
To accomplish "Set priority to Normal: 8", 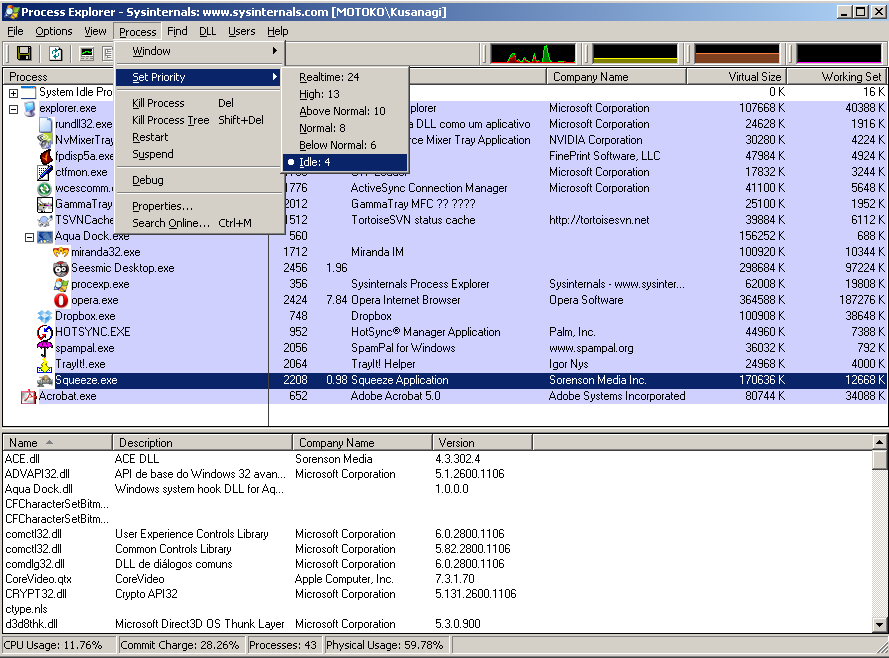I will (345, 128).
